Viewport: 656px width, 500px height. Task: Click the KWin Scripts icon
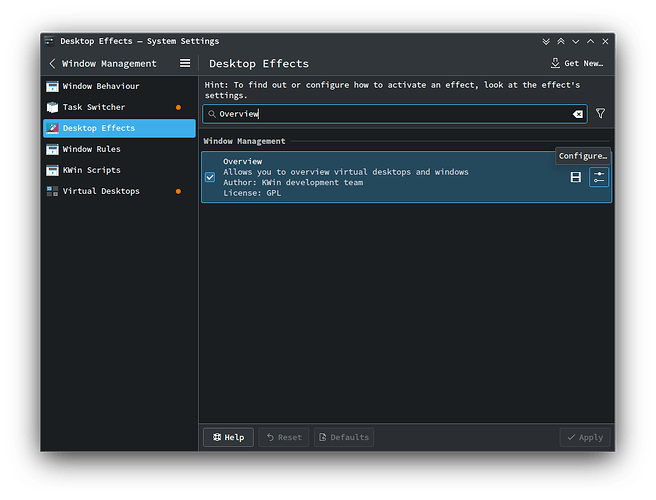click(x=52, y=170)
